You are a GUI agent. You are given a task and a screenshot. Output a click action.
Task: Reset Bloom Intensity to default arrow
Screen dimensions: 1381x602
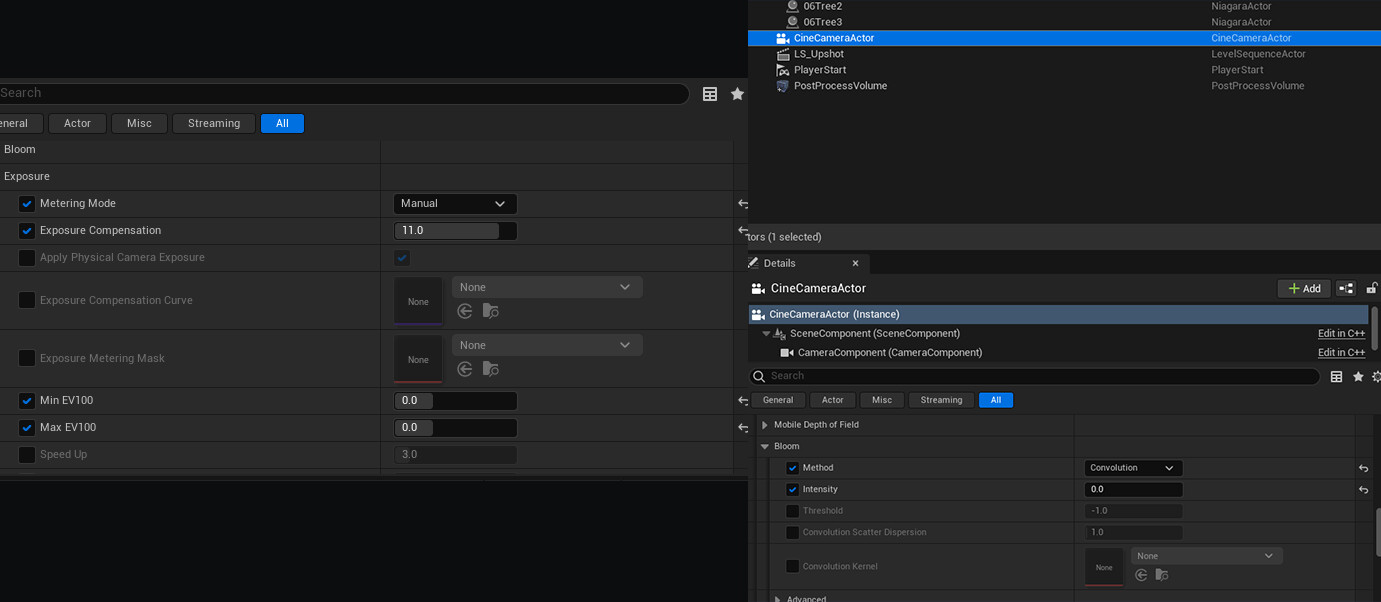click(x=1363, y=490)
